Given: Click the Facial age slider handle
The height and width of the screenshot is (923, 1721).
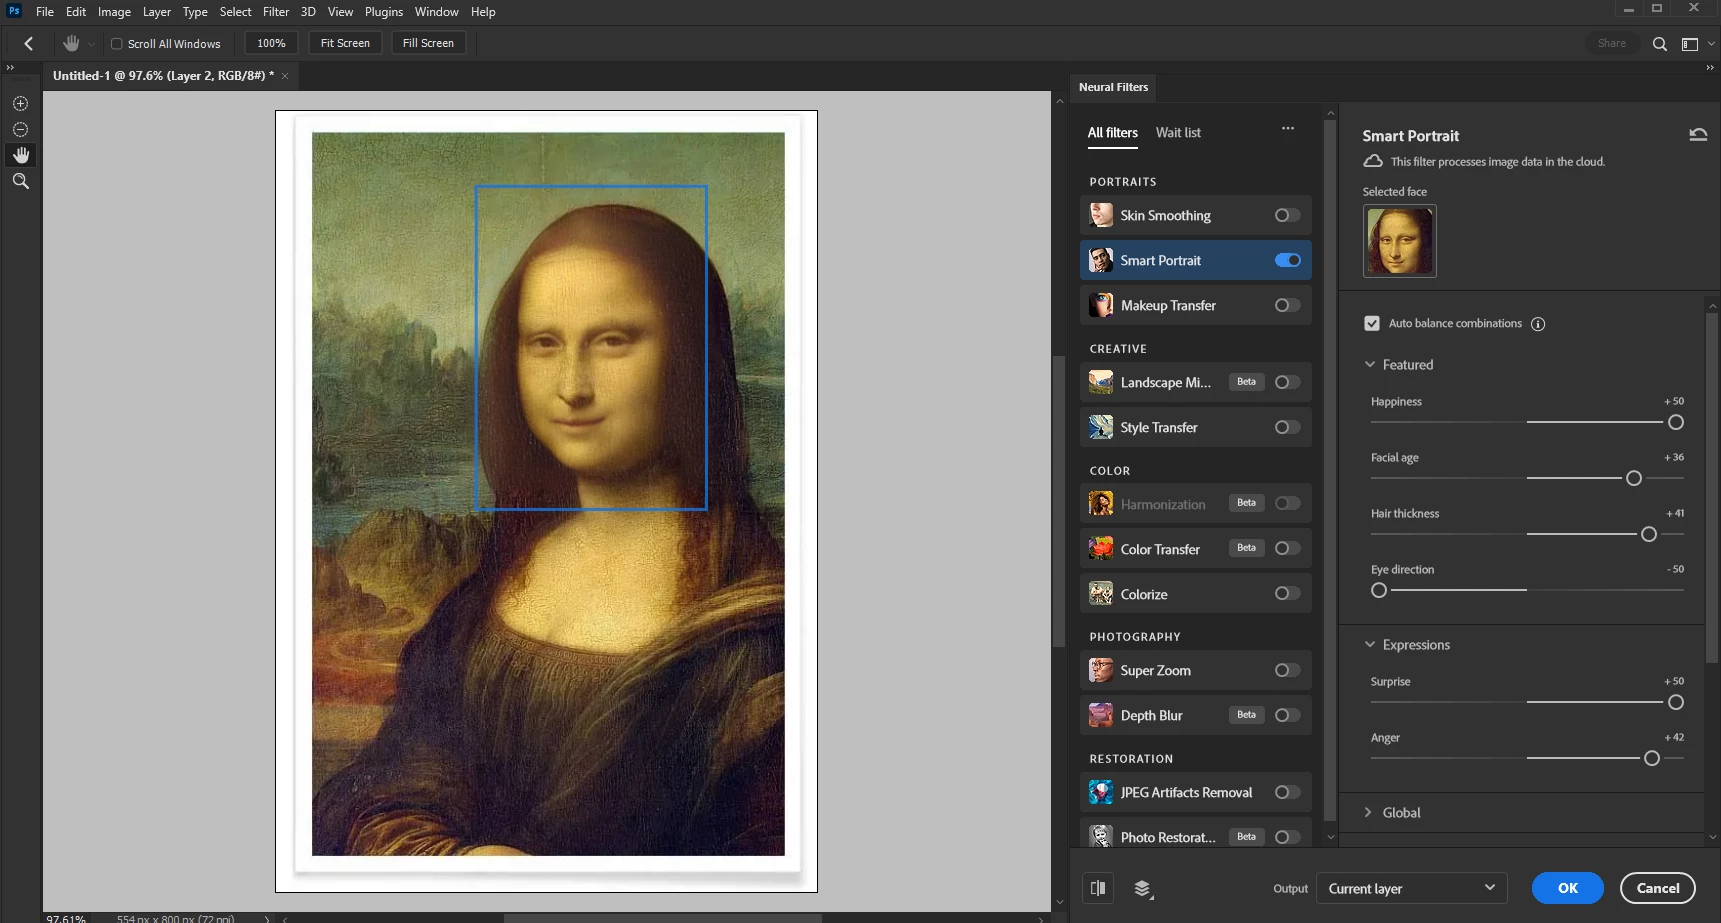Looking at the screenshot, I should pos(1634,478).
